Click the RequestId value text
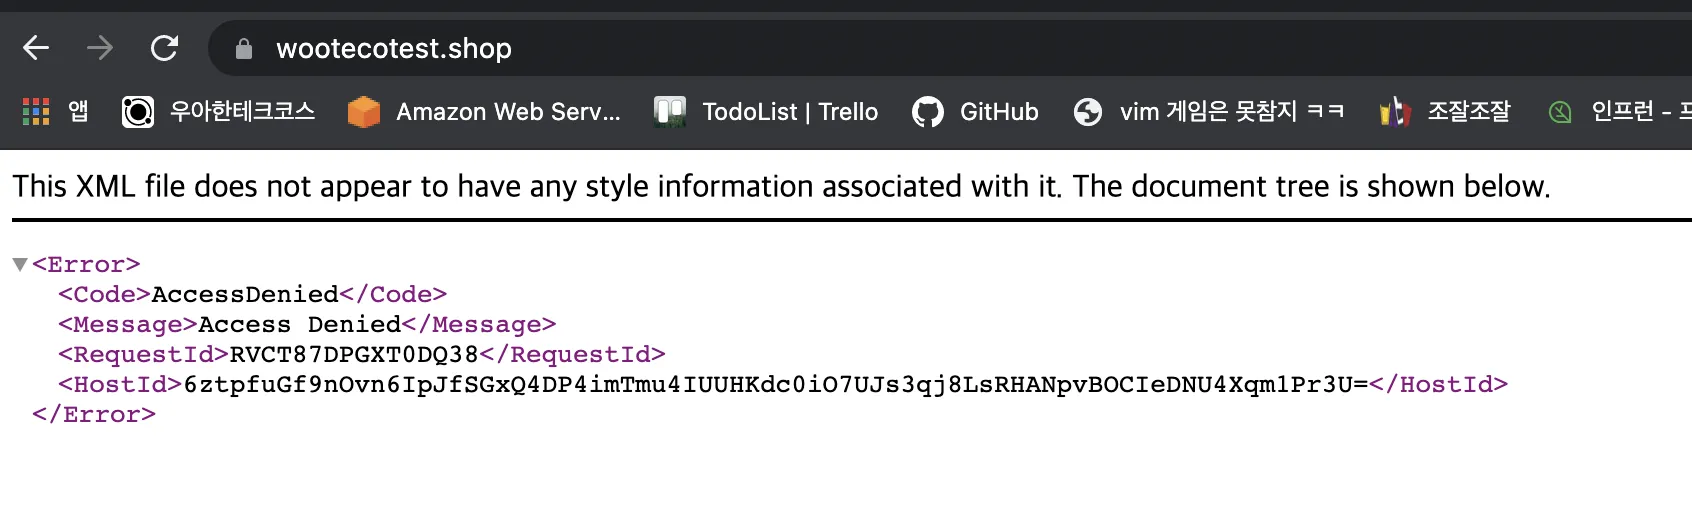1692x512 pixels. pos(354,355)
